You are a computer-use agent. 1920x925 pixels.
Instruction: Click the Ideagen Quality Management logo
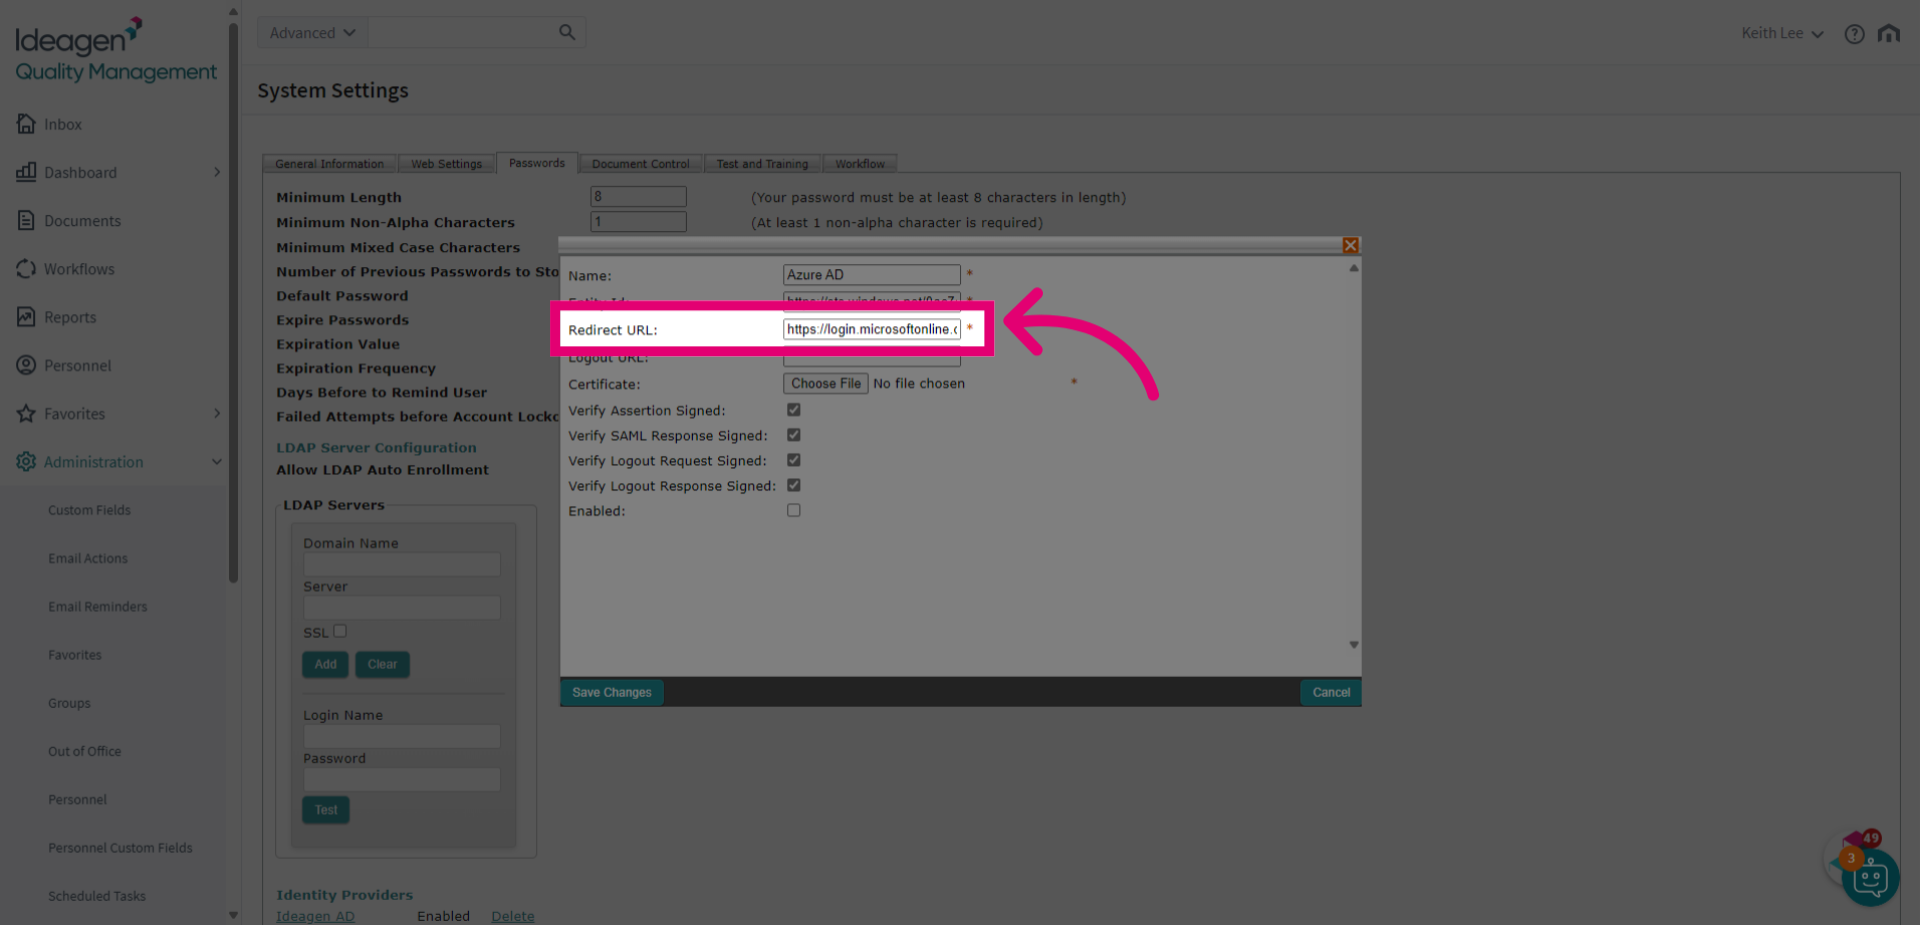coord(115,49)
